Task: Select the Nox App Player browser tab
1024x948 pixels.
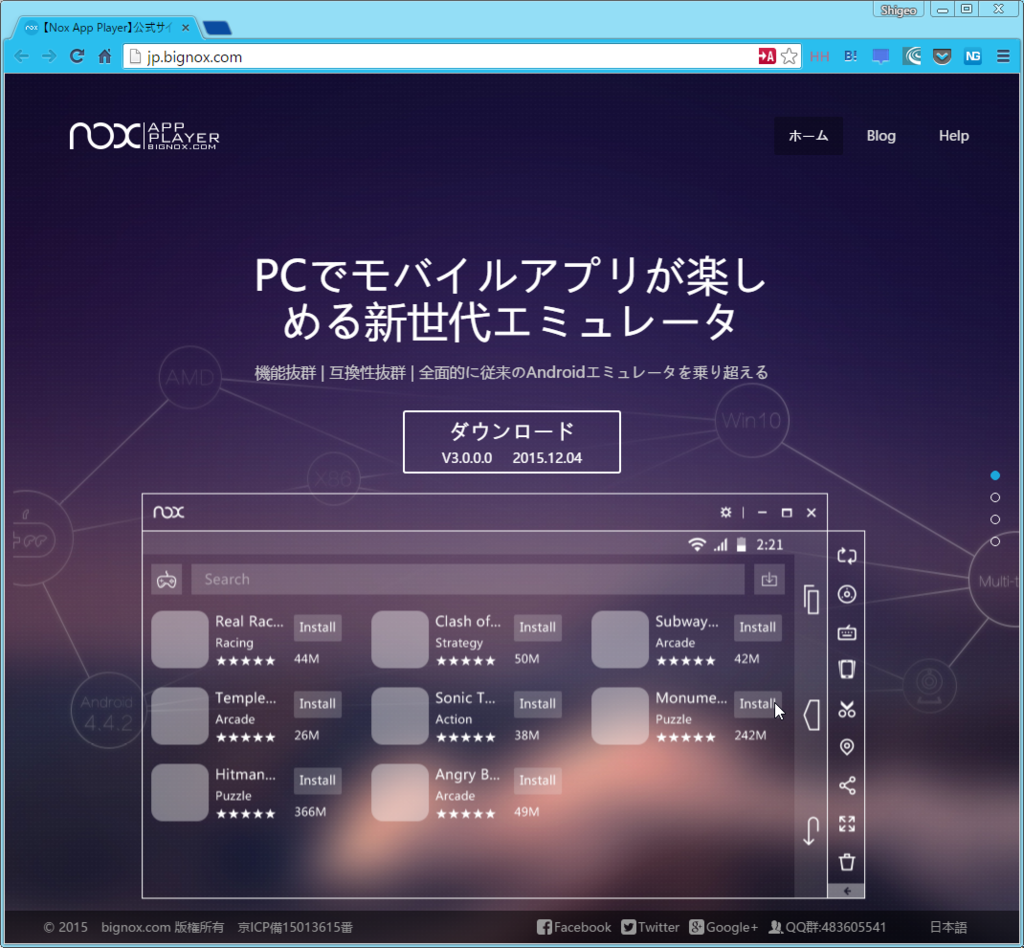Action: click(106, 27)
